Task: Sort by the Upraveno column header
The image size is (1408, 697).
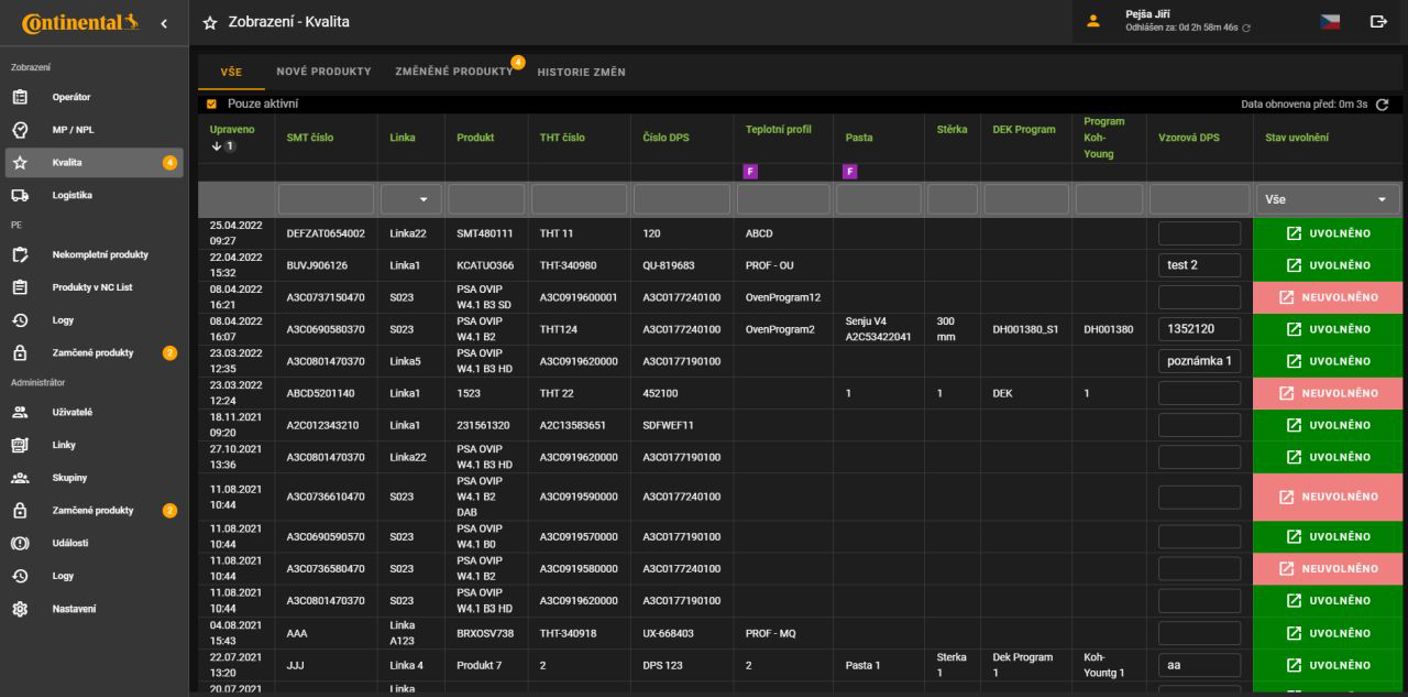Action: pos(232,130)
